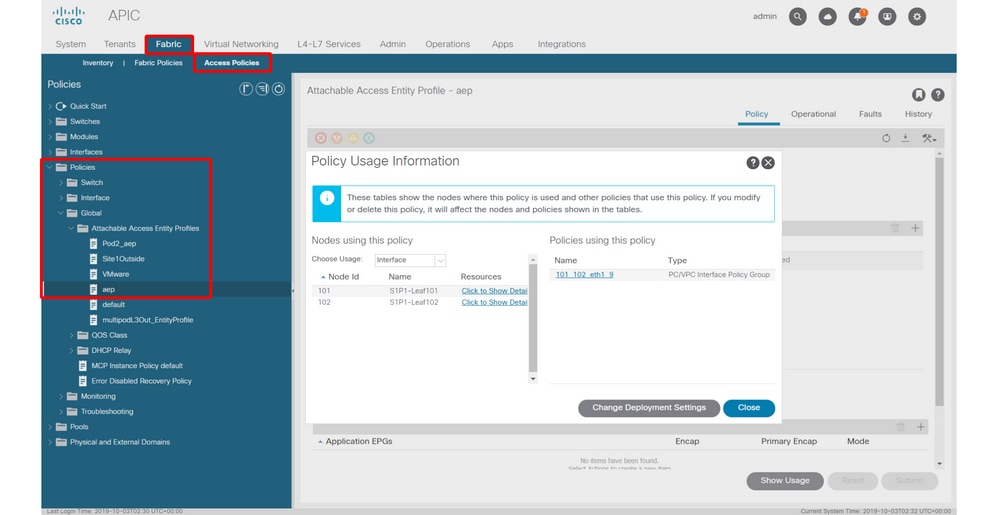Viewport: 999px width, 515px height.
Task: Close the Policy Usage dialog with X
Action: tap(768, 163)
